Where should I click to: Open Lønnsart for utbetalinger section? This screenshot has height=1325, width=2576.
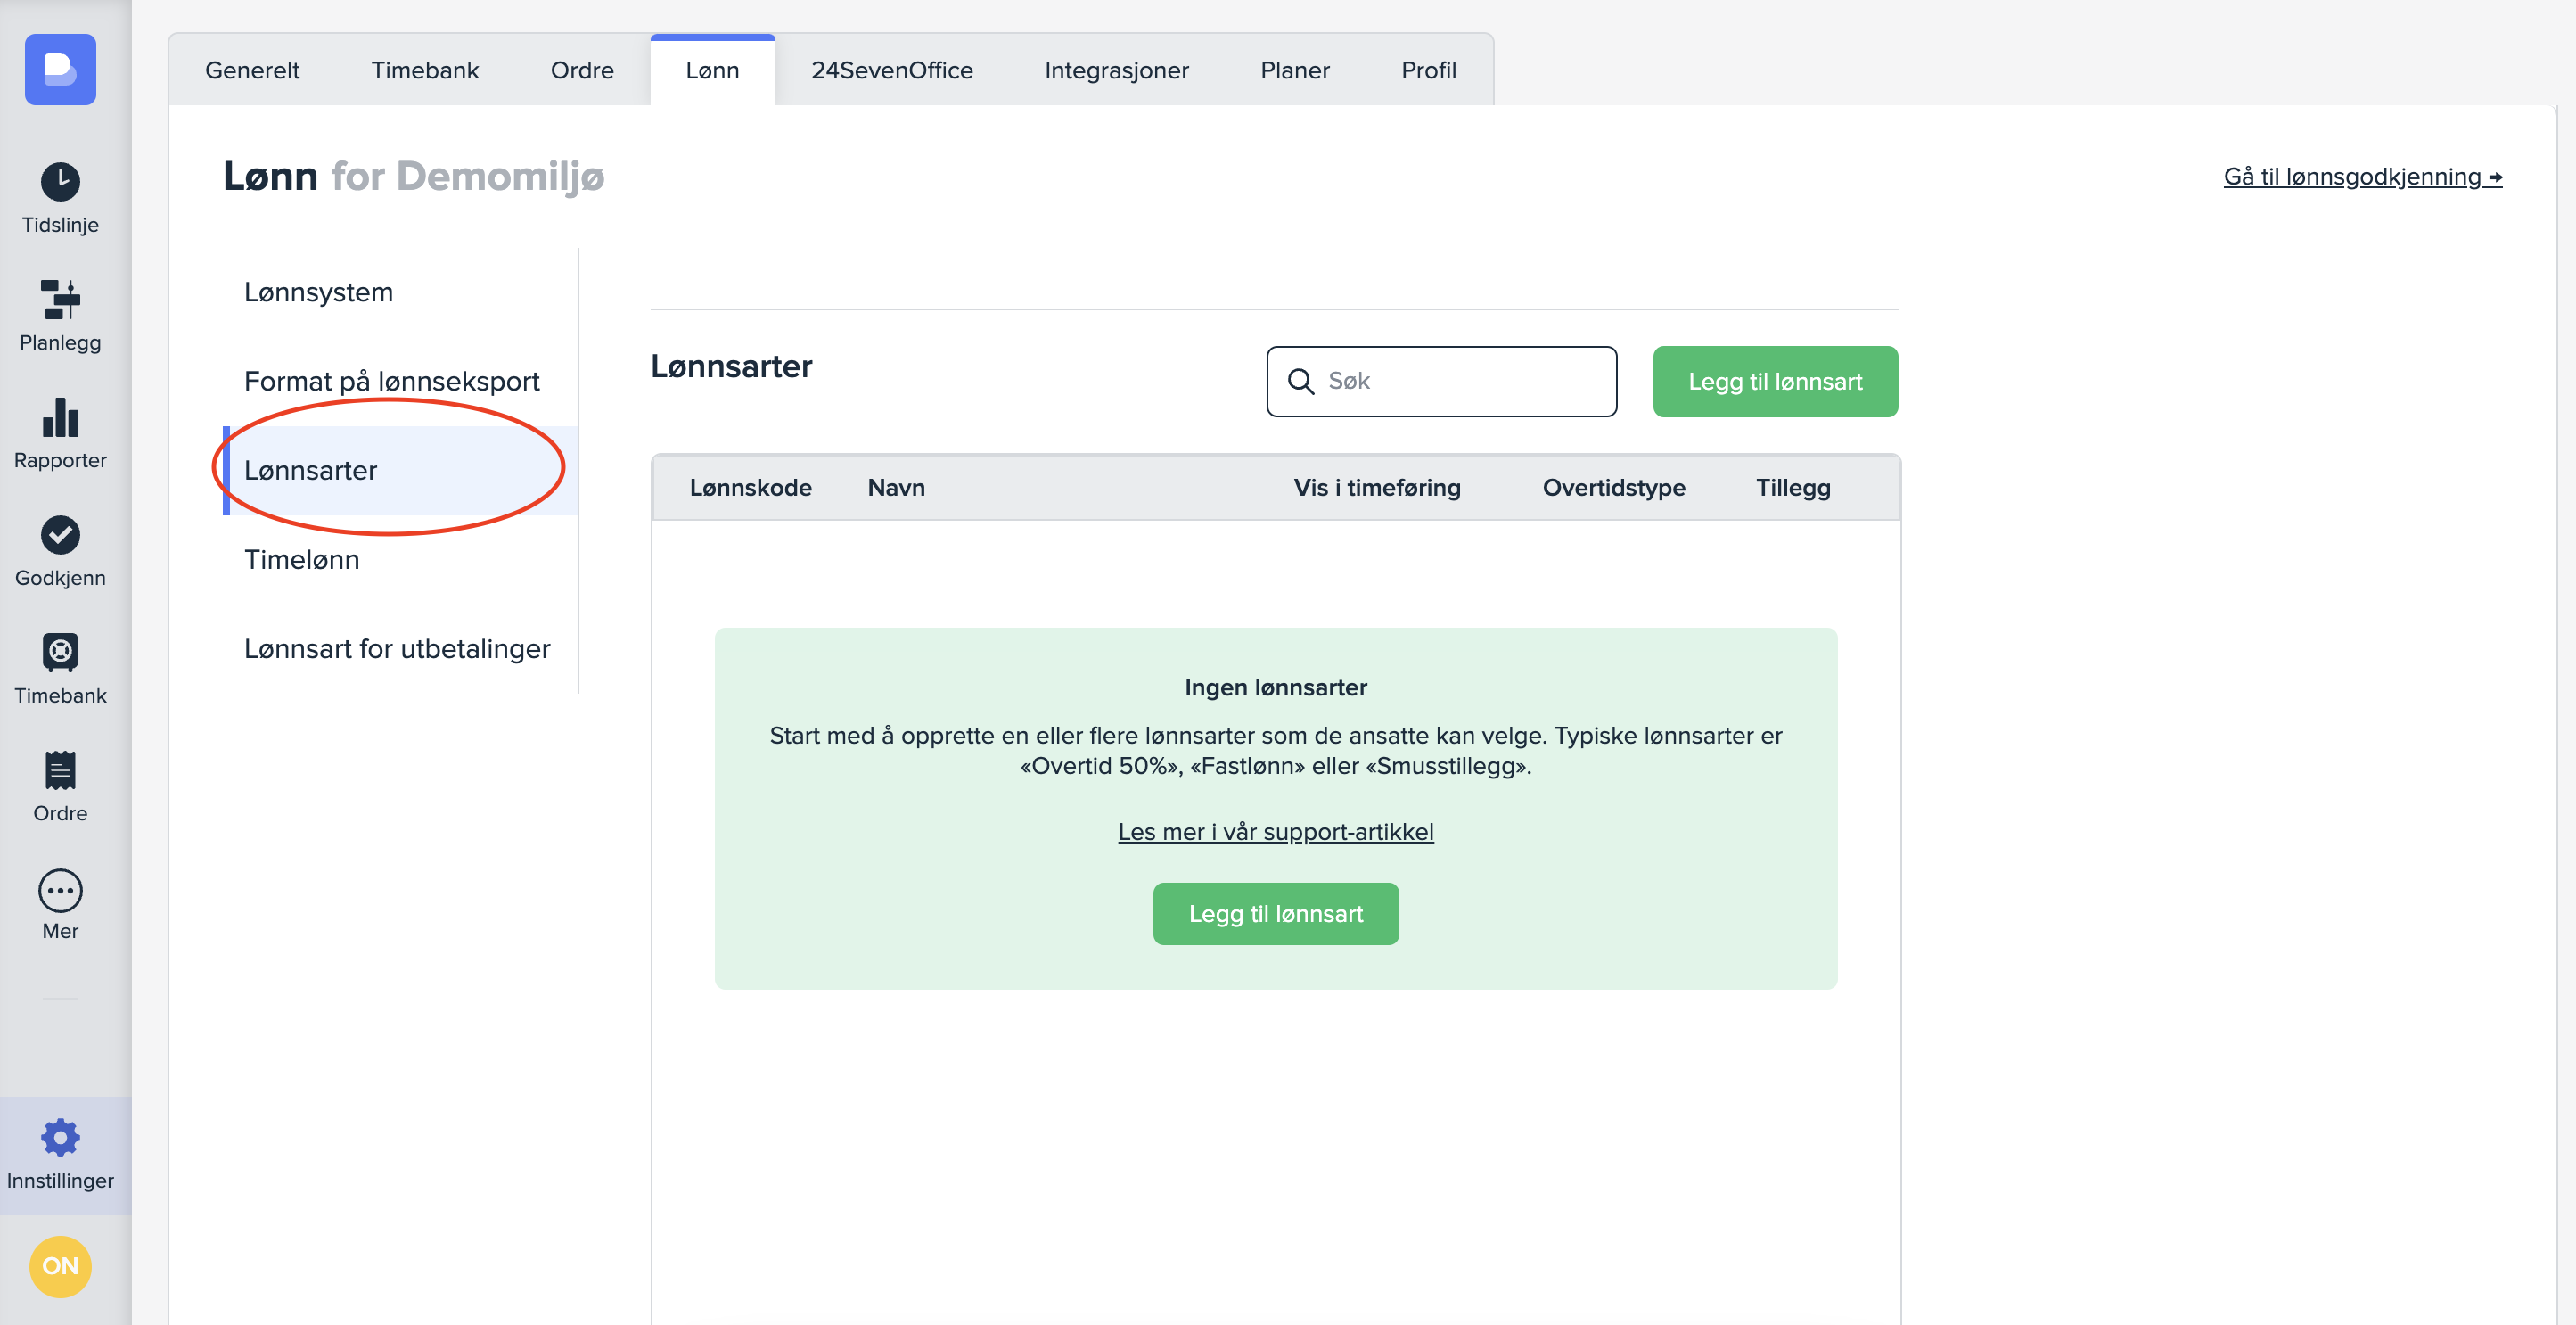pos(397,648)
